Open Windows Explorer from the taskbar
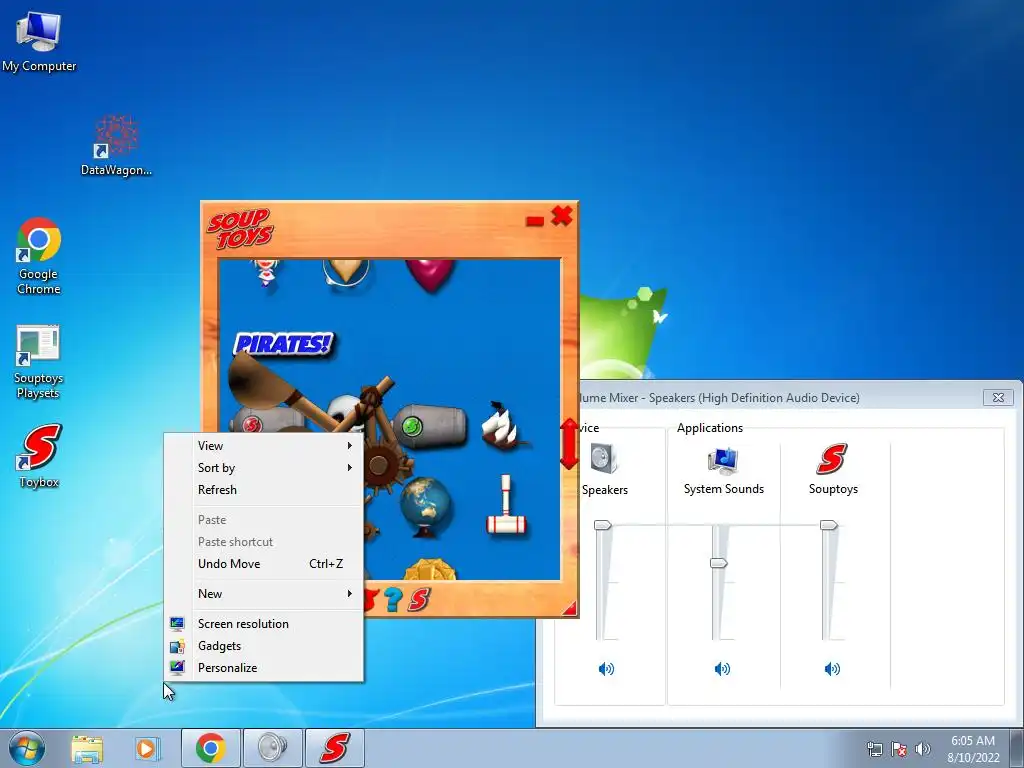The image size is (1024, 768). (x=88, y=748)
